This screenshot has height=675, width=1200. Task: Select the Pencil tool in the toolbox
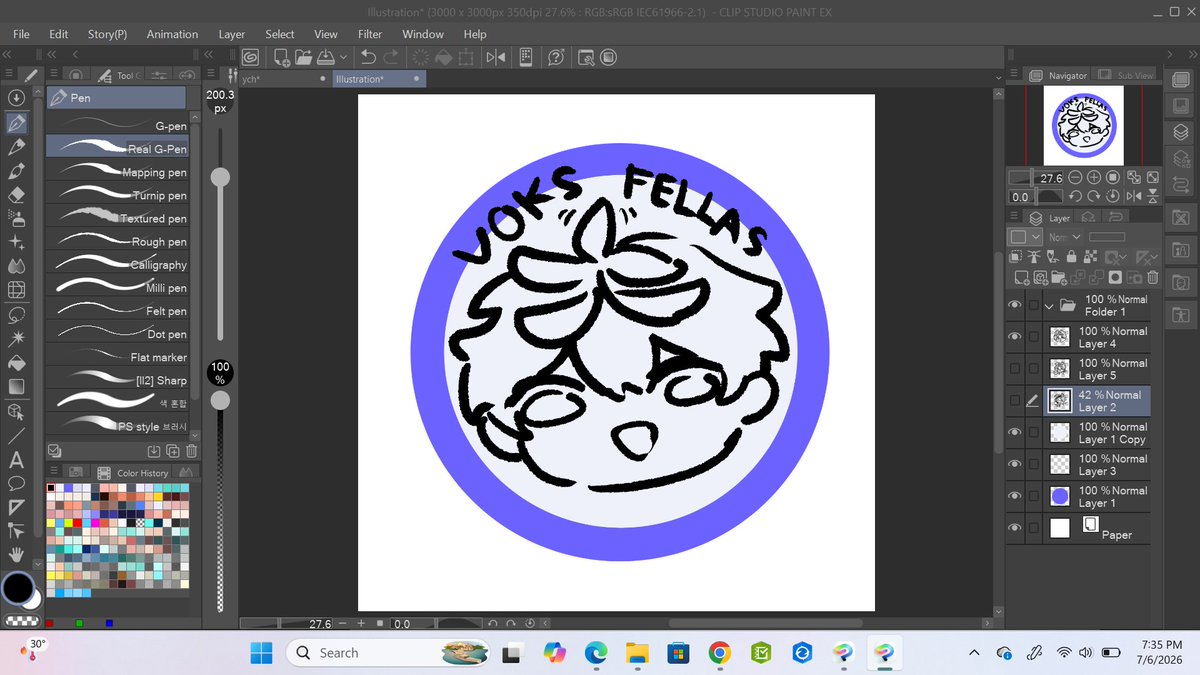tap(16, 147)
